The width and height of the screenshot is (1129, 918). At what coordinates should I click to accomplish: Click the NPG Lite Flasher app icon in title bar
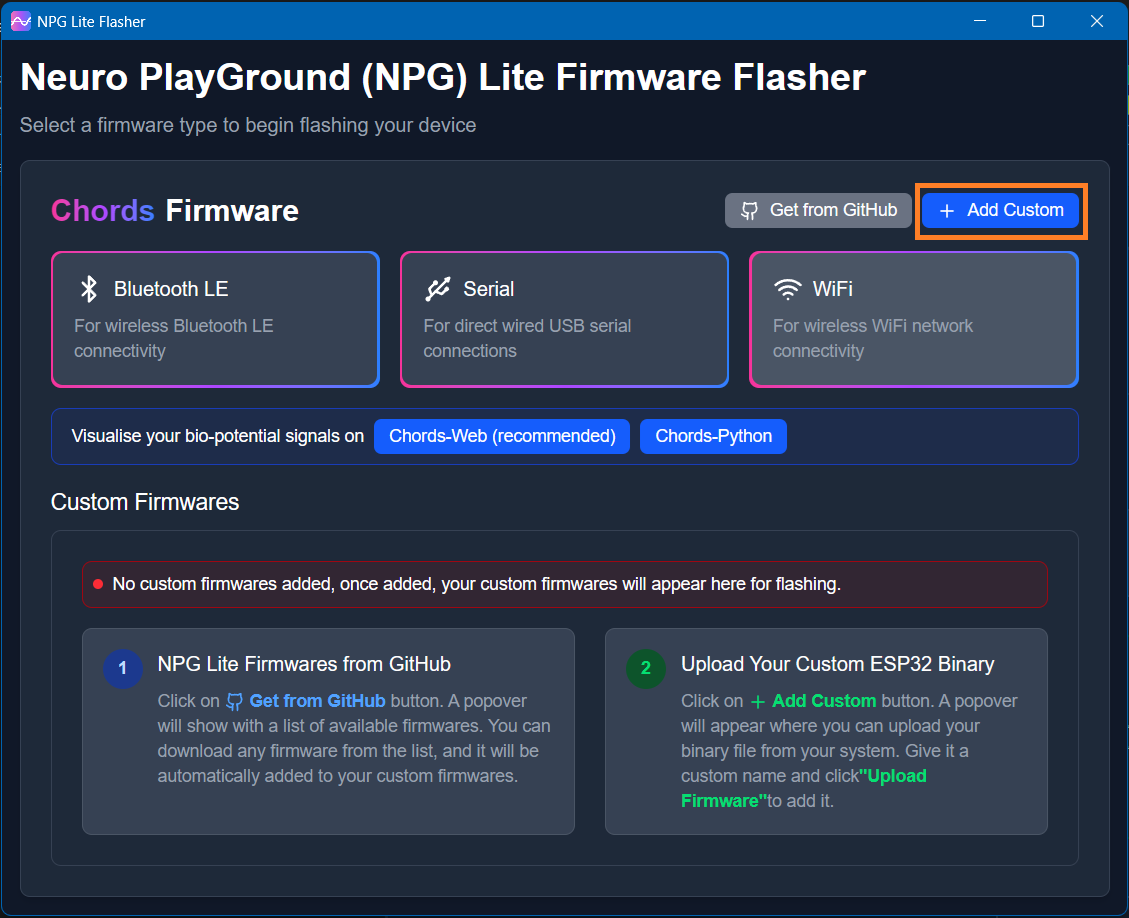(x=20, y=21)
